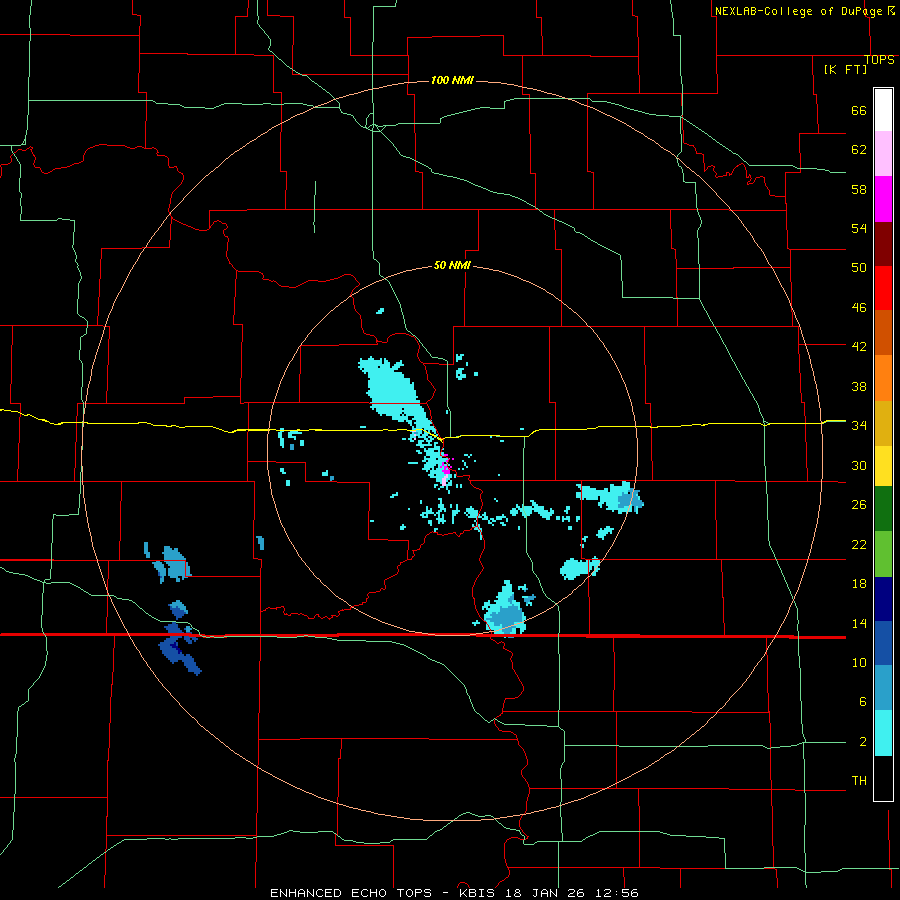Screen dimensions: 900x900
Task: Click the 100 NMI range ring label
Action: pyautogui.click(x=452, y=80)
